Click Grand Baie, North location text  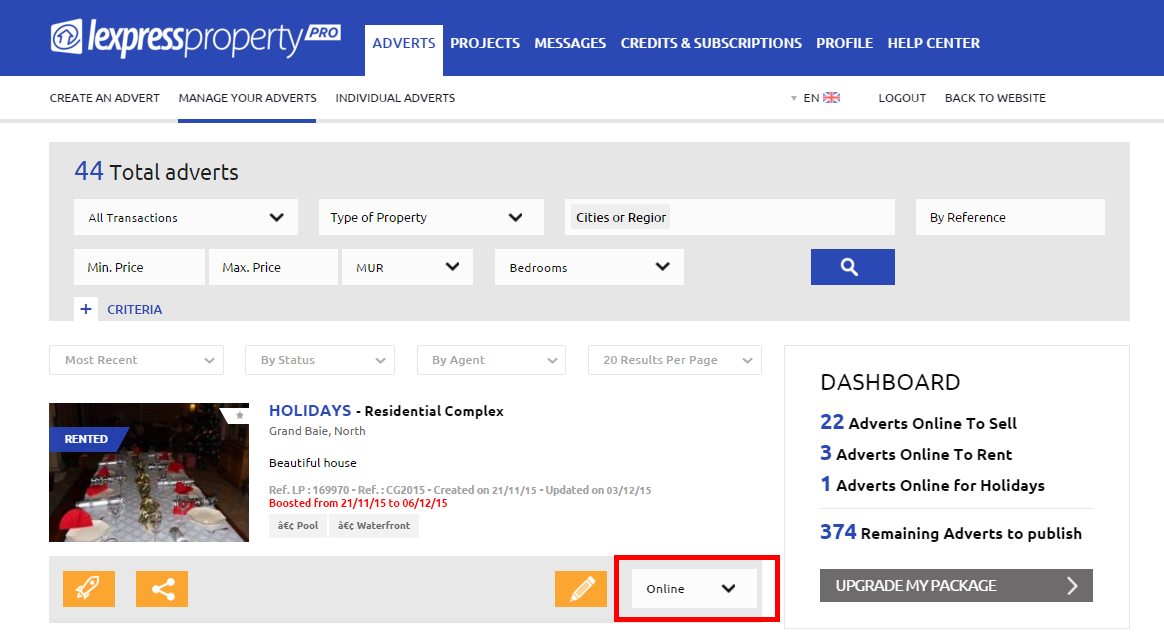[317, 431]
